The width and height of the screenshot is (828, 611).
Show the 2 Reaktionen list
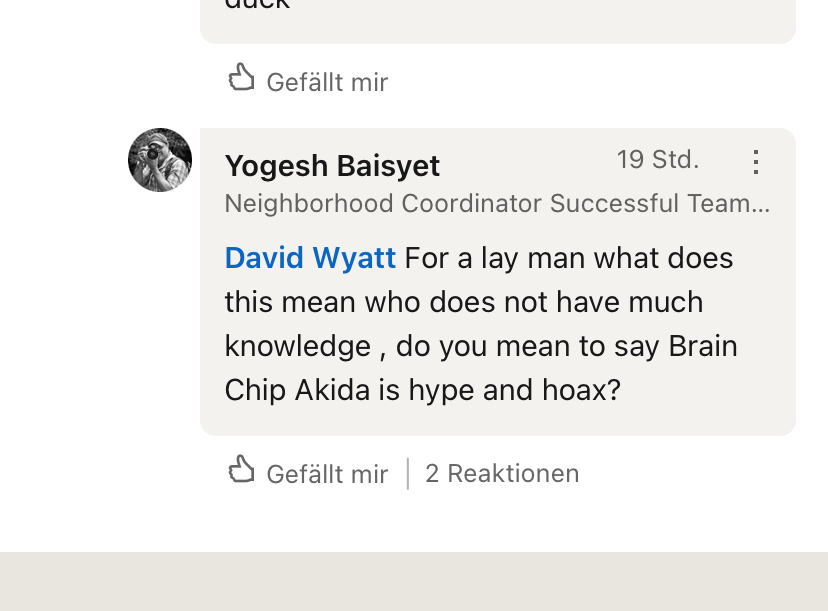coord(502,473)
